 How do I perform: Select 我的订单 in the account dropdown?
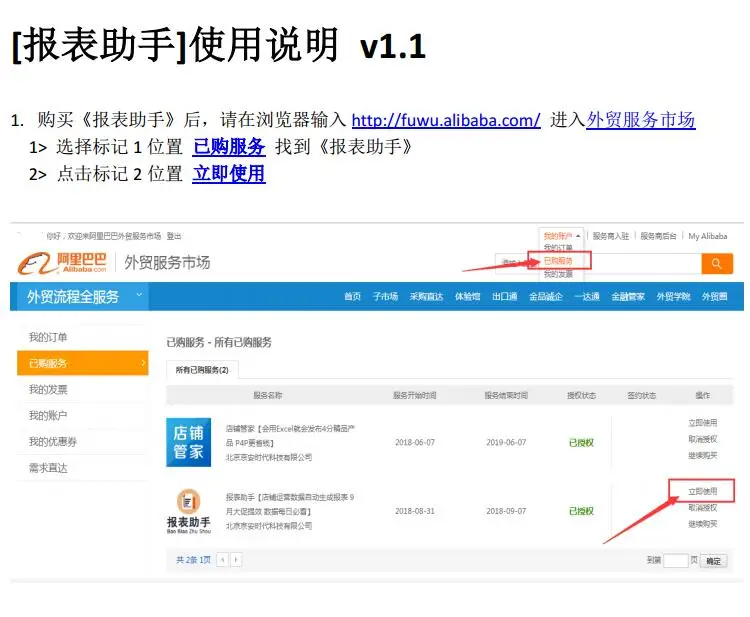coord(558,247)
